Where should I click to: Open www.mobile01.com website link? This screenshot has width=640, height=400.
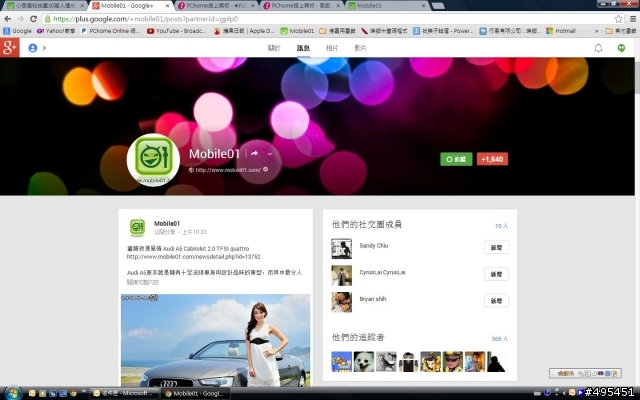[228, 170]
